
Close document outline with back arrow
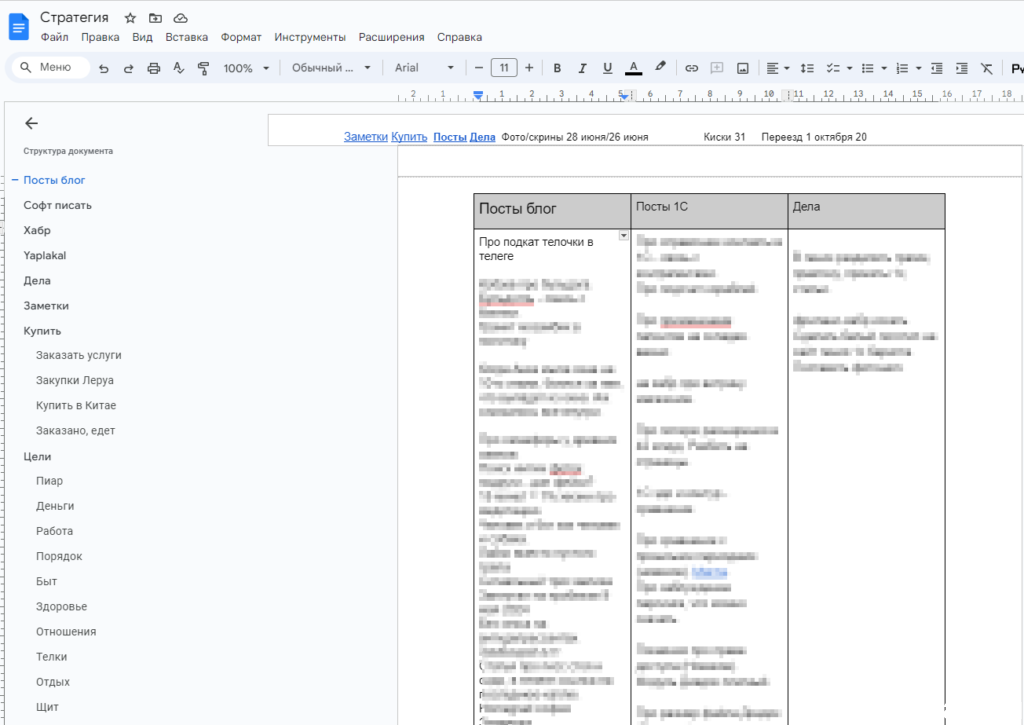click(31, 123)
